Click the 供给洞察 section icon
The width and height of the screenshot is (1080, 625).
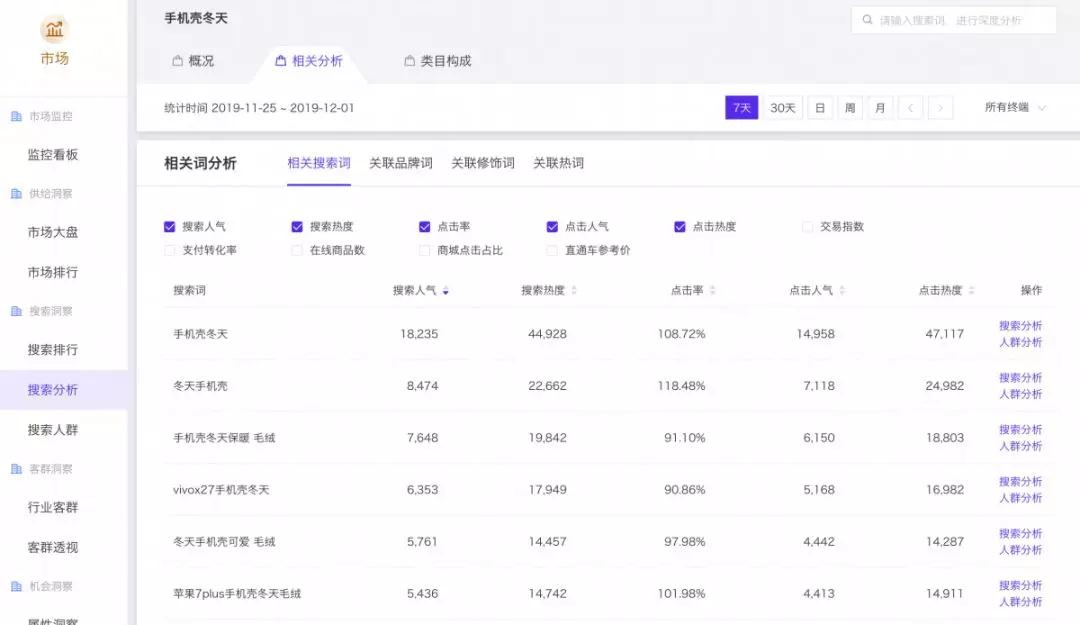(17, 194)
